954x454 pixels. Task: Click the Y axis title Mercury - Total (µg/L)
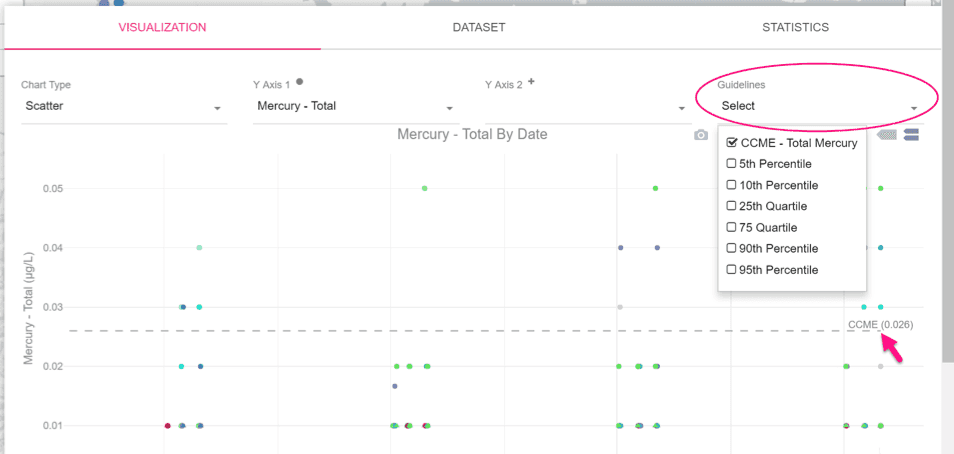tap(28, 307)
